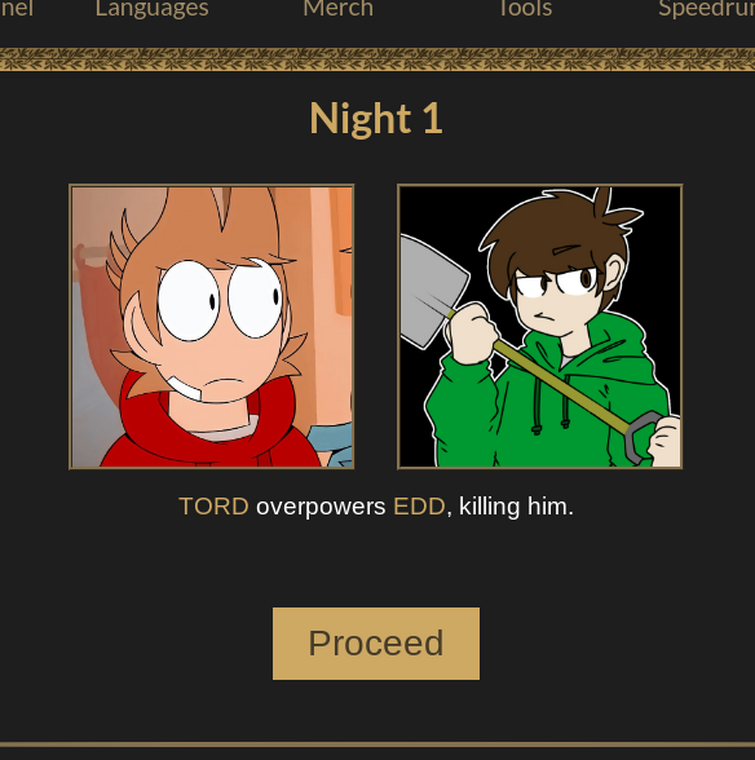The width and height of the screenshot is (755, 760).
Task: Click the highlighted TORD name
Action: [214, 507]
